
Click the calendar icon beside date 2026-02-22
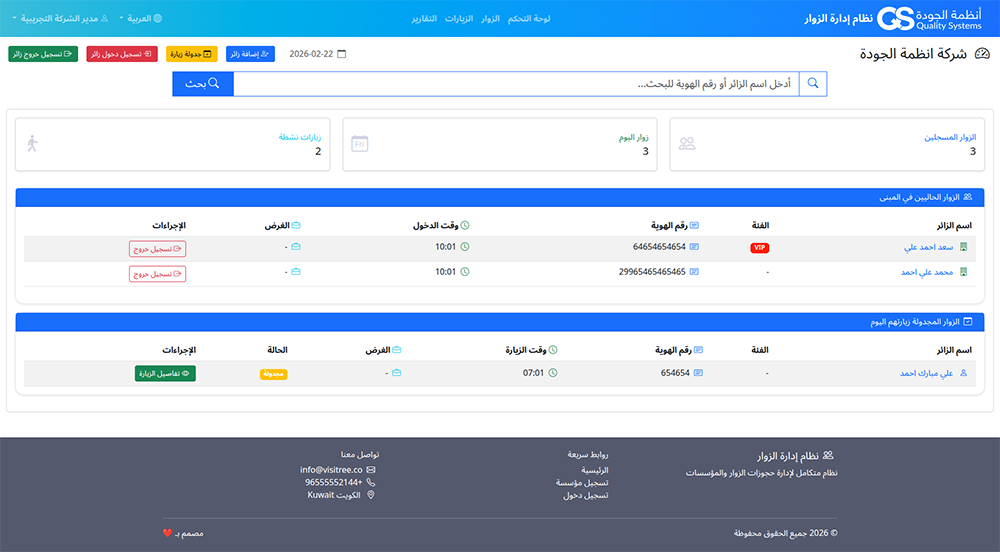pyautogui.click(x=342, y=54)
